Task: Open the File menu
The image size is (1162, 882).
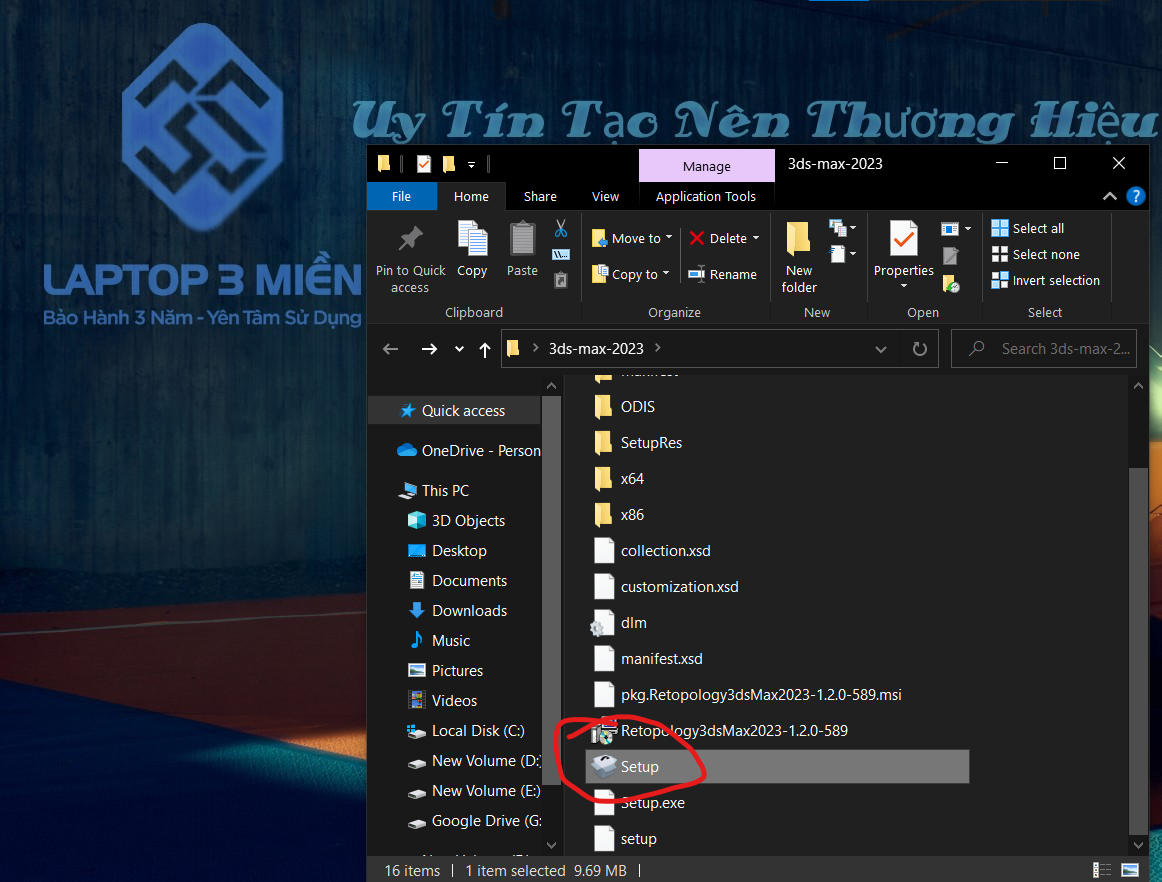Action: click(x=401, y=196)
